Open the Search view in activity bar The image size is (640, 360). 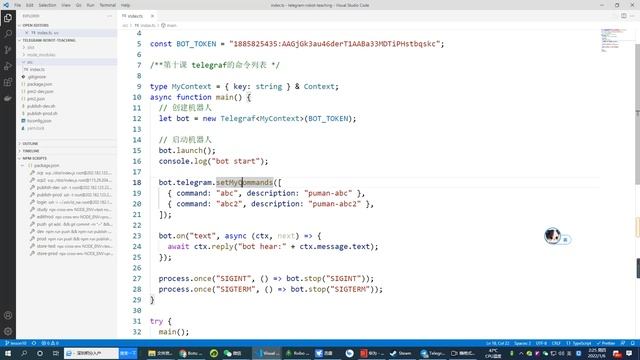8,34
